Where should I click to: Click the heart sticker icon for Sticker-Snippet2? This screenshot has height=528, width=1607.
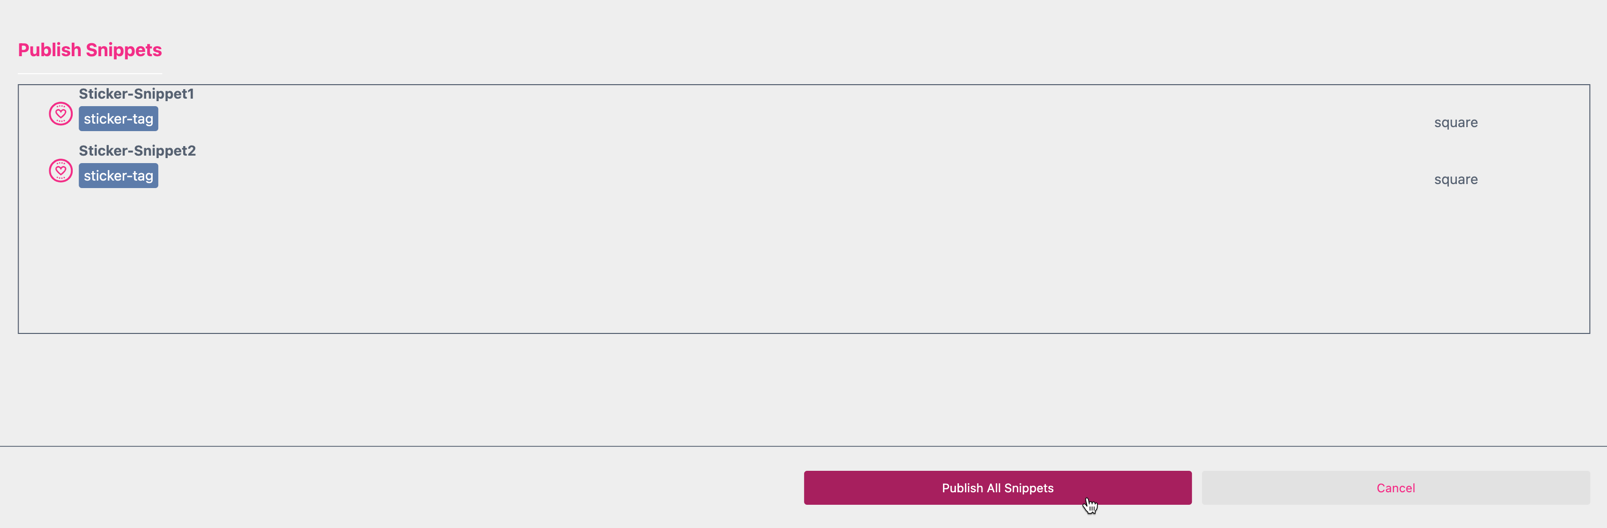tap(60, 171)
